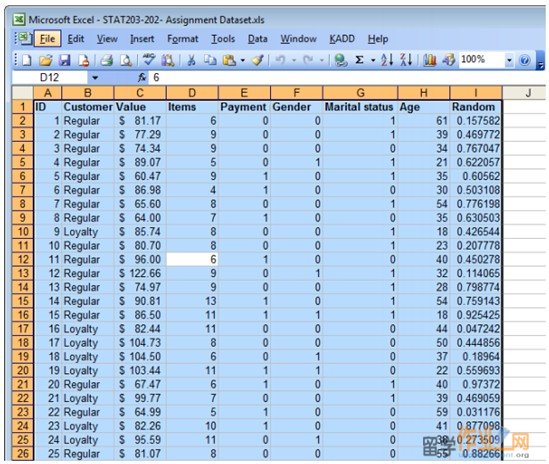Click the Permission icon beside Save

pyautogui.click(x=84, y=61)
